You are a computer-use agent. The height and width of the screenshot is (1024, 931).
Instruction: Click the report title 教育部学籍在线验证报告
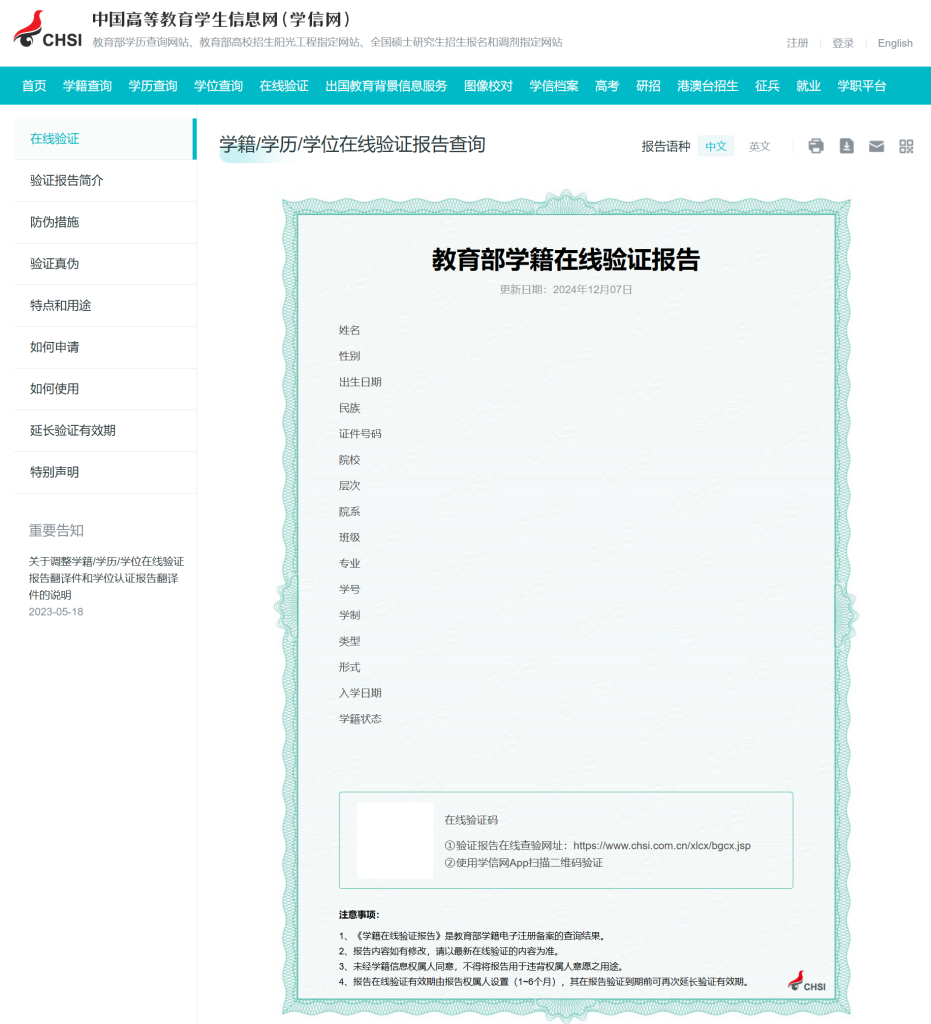(x=565, y=259)
